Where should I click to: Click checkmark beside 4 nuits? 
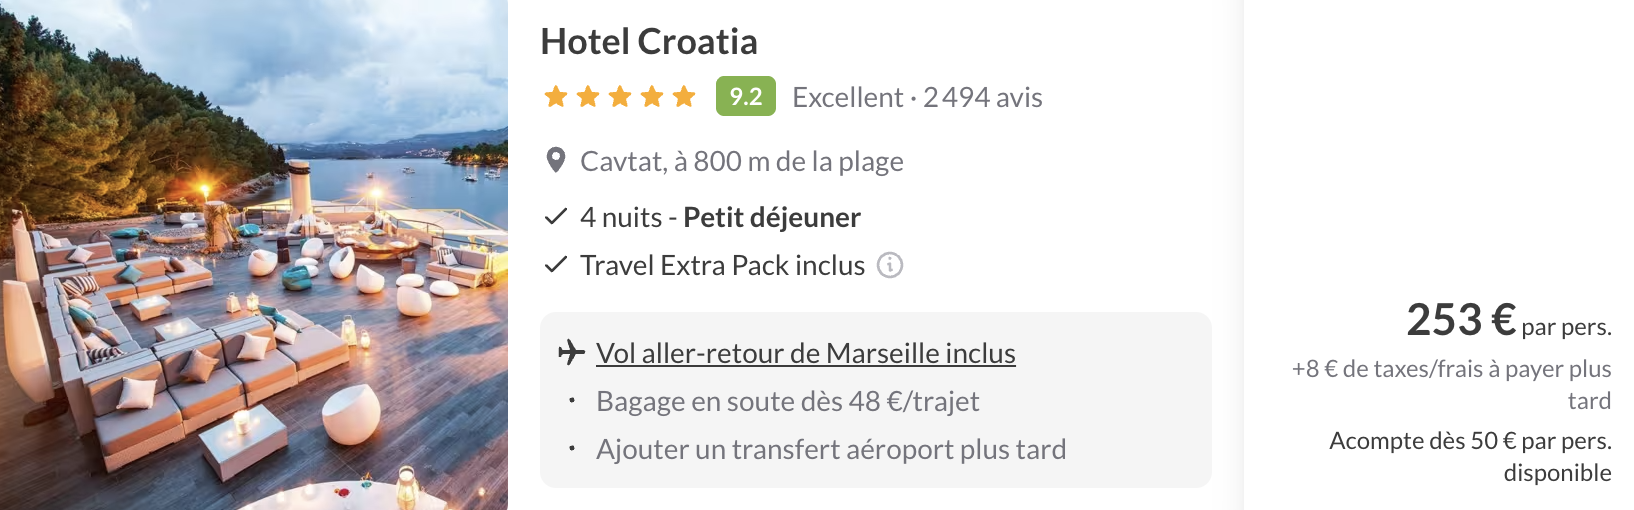tap(555, 217)
